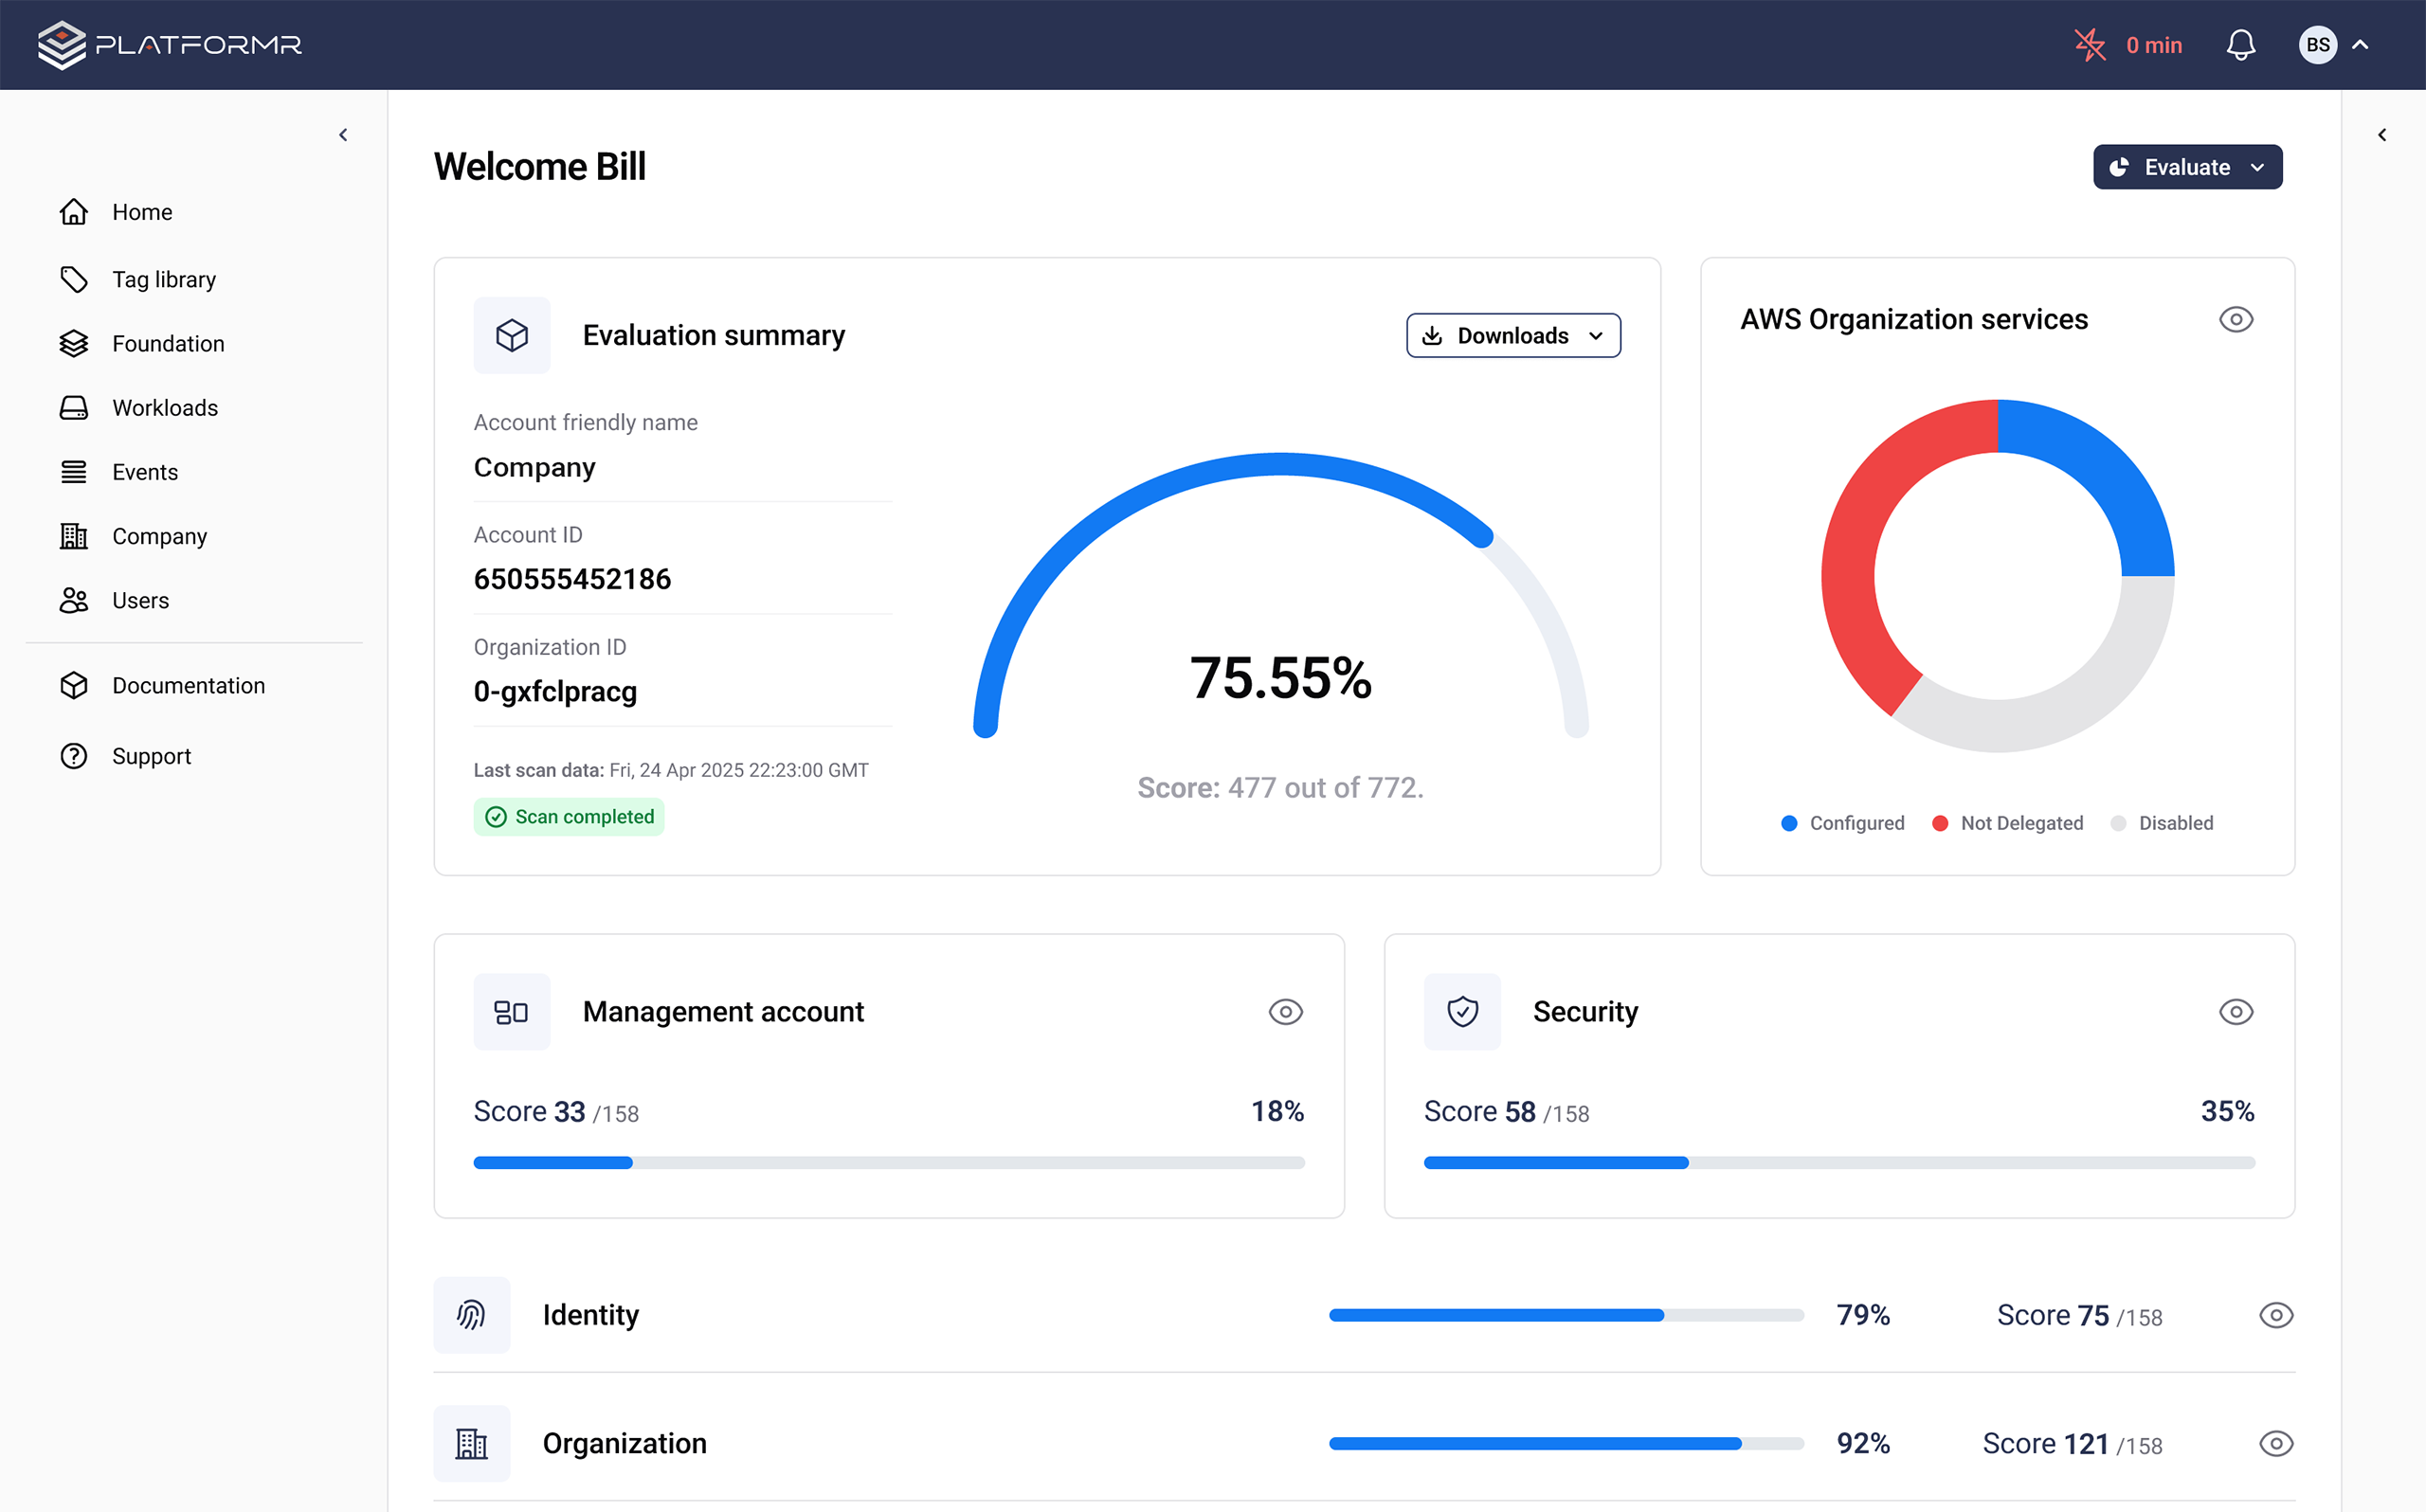Expand the Downloads dropdown
This screenshot has width=2426, height=1512.
click(1512, 336)
